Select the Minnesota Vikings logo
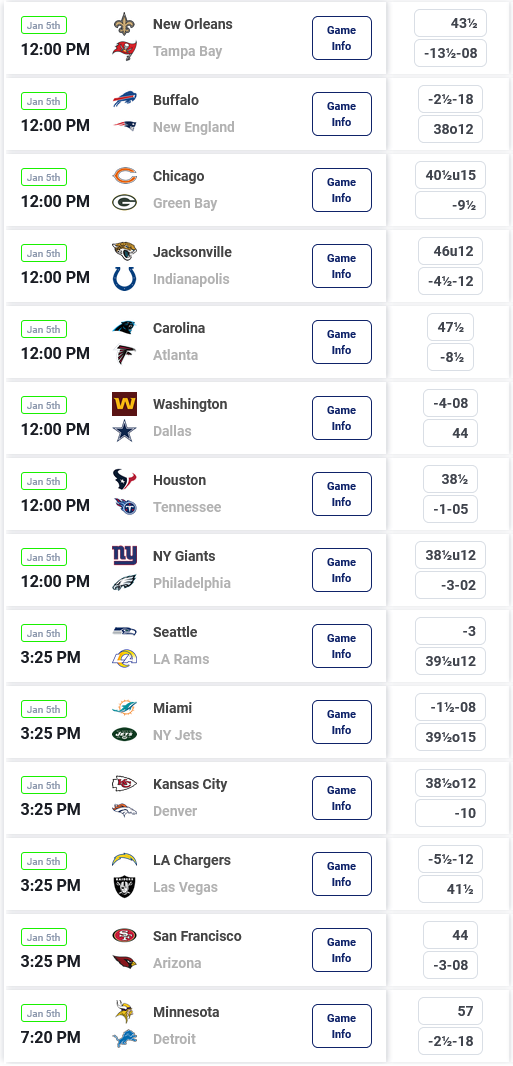The image size is (513, 1066). (x=124, y=1012)
